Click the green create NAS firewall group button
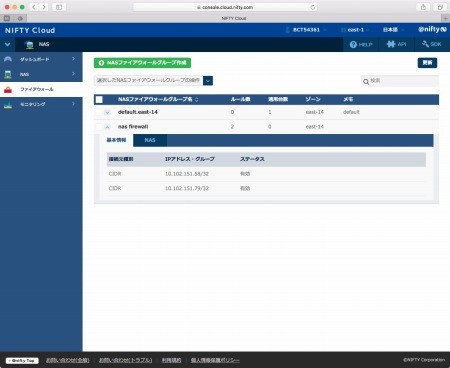The image size is (450, 368). click(142, 63)
